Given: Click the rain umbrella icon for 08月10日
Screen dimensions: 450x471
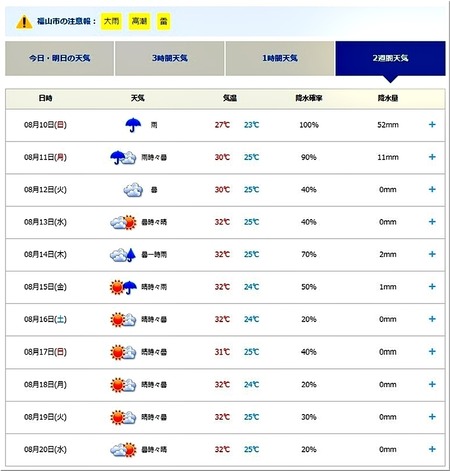Looking at the screenshot, I should [x=133, y=125].
